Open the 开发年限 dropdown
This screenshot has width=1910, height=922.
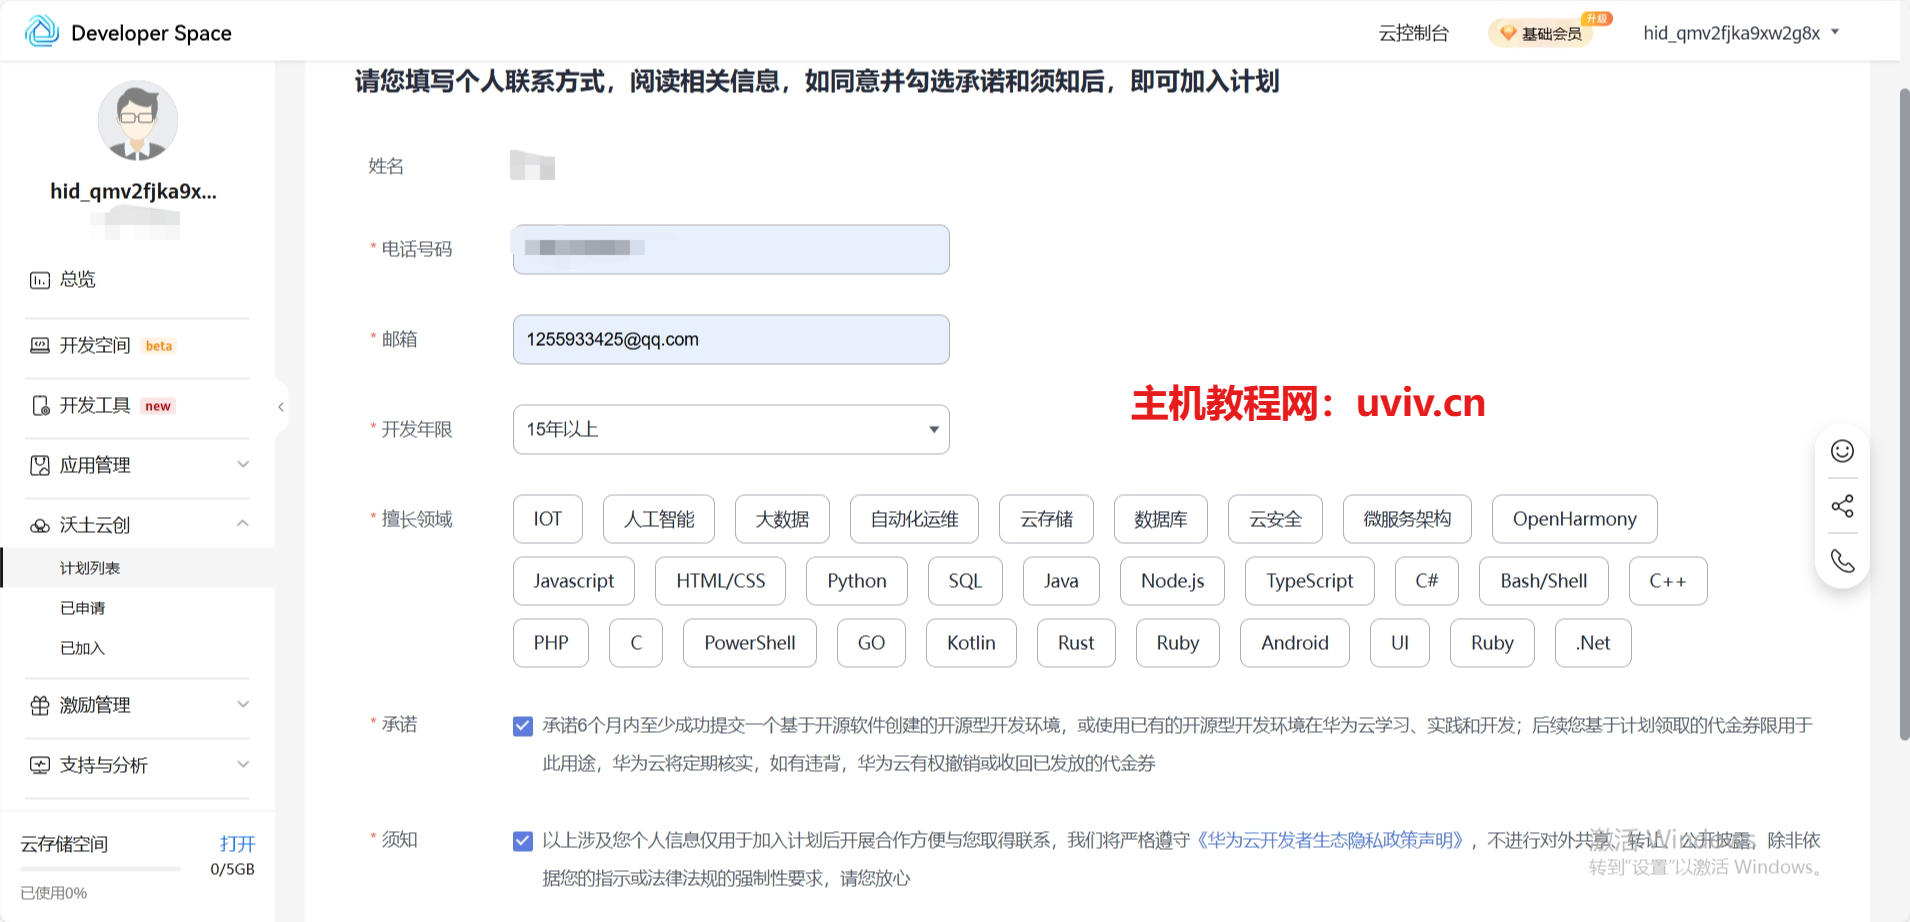pos(730,429)
